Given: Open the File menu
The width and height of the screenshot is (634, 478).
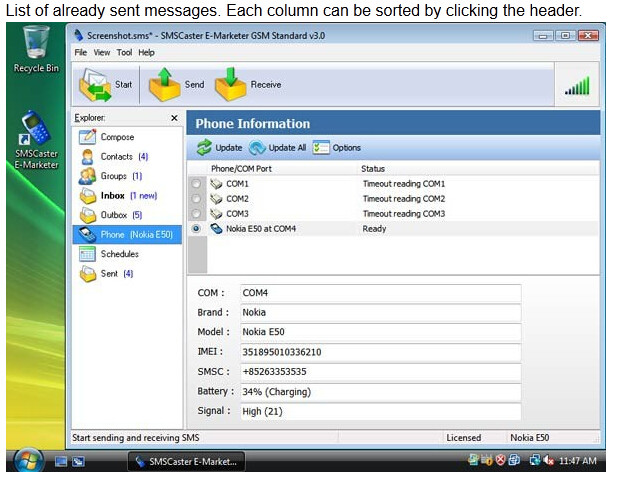Looking at the screenshot, I should pos(80,52).
